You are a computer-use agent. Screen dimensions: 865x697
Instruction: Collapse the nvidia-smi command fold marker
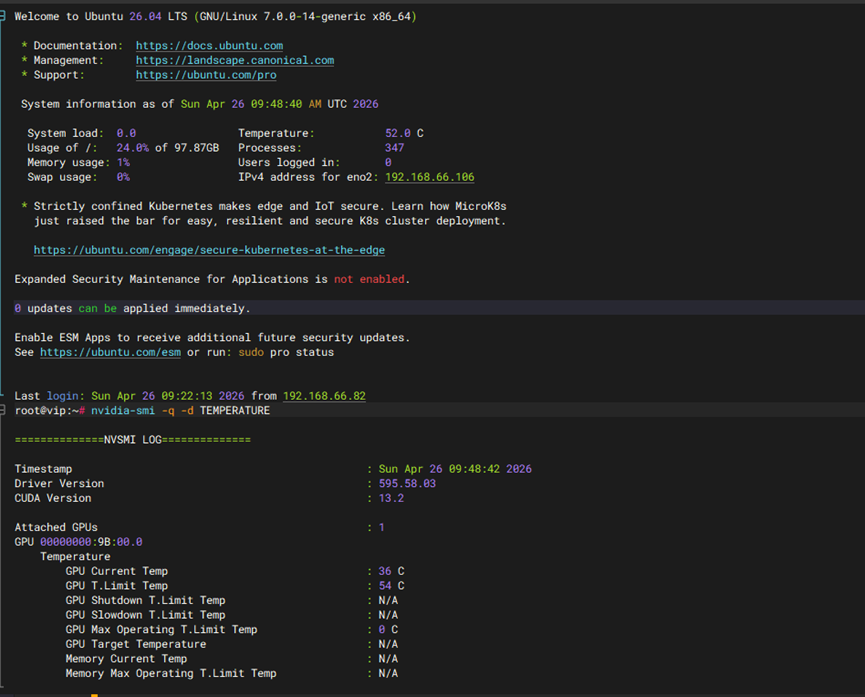[x=3, y=410]
